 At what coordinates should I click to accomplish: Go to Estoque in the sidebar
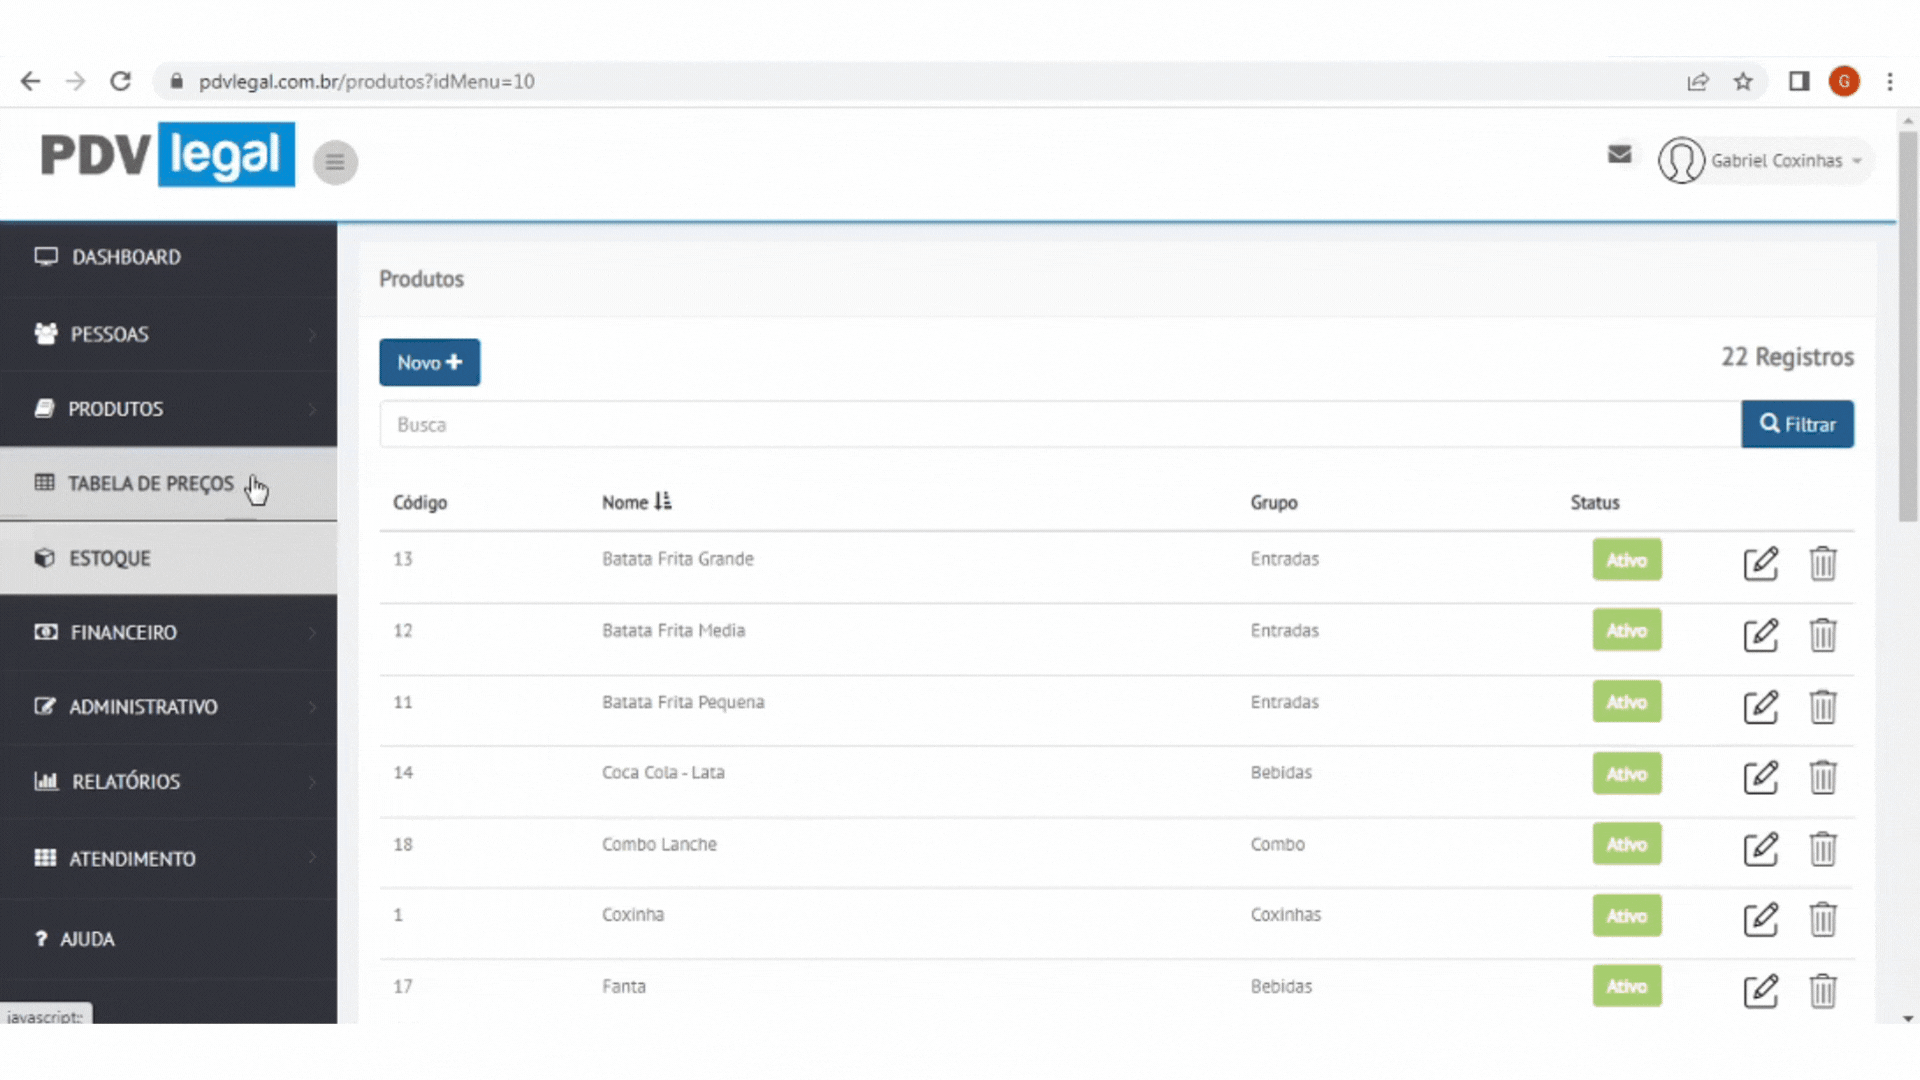[x=110, y=559]
